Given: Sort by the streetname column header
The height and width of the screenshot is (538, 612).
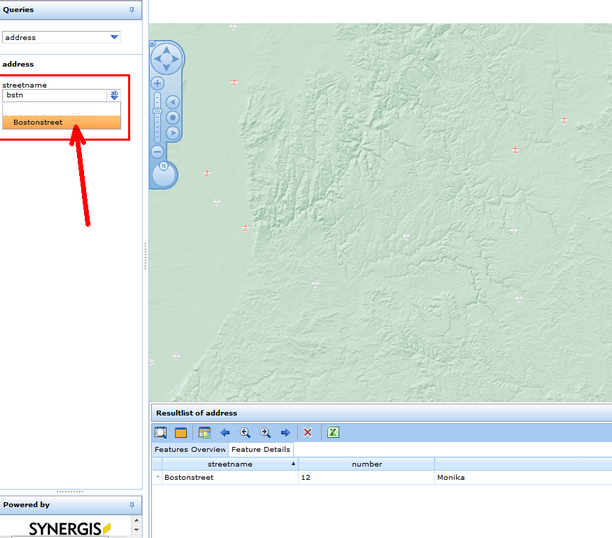Looking at the screenshot, I should tap(230, 464).
